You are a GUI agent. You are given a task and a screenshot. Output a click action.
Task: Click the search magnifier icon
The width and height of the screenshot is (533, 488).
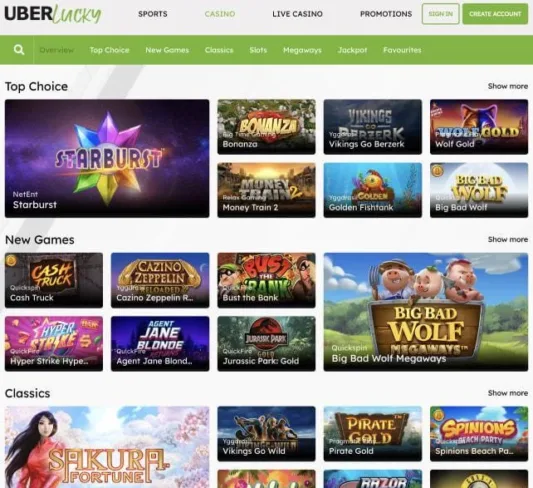click(19, 50)
